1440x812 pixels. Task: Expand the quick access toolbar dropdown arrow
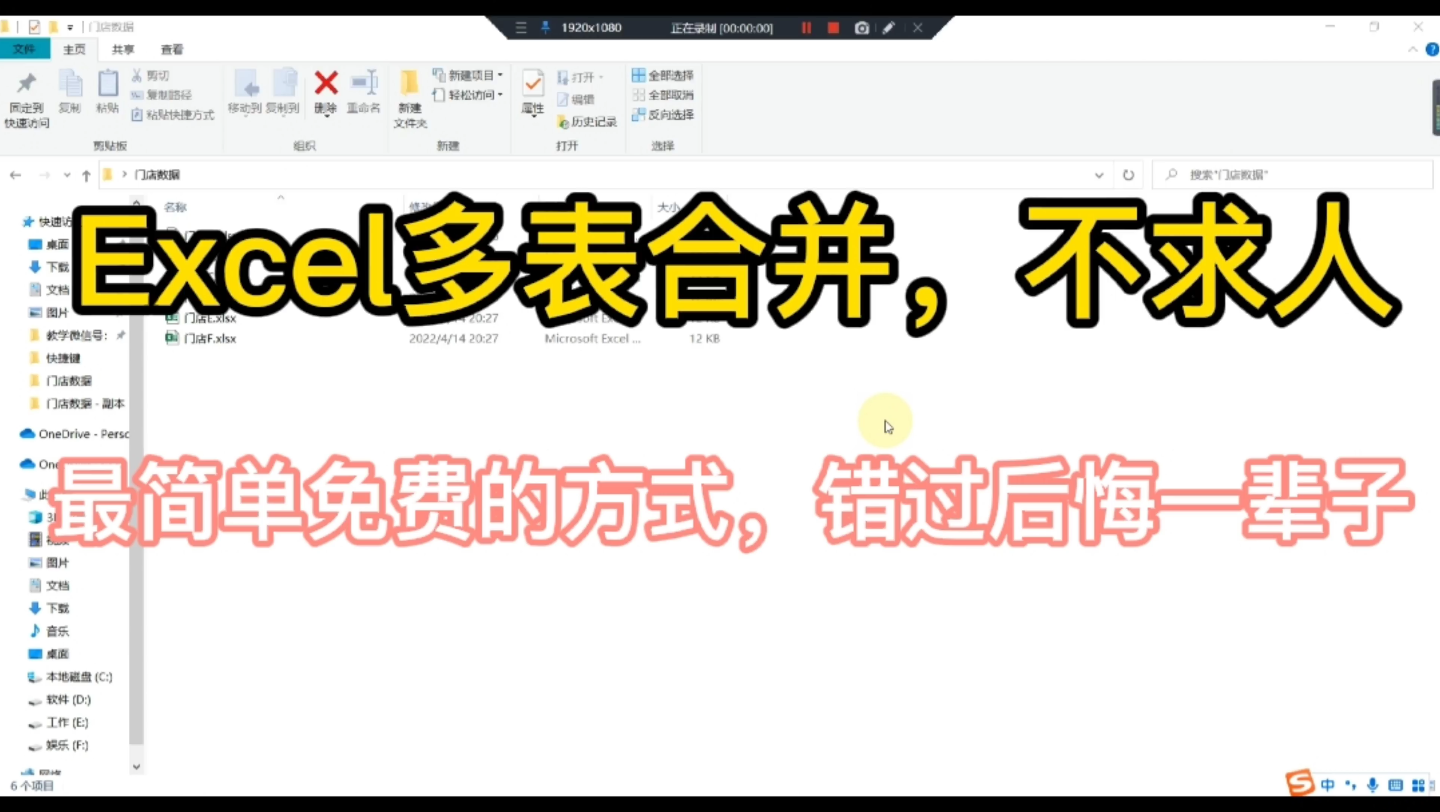[x=70, y=27]
